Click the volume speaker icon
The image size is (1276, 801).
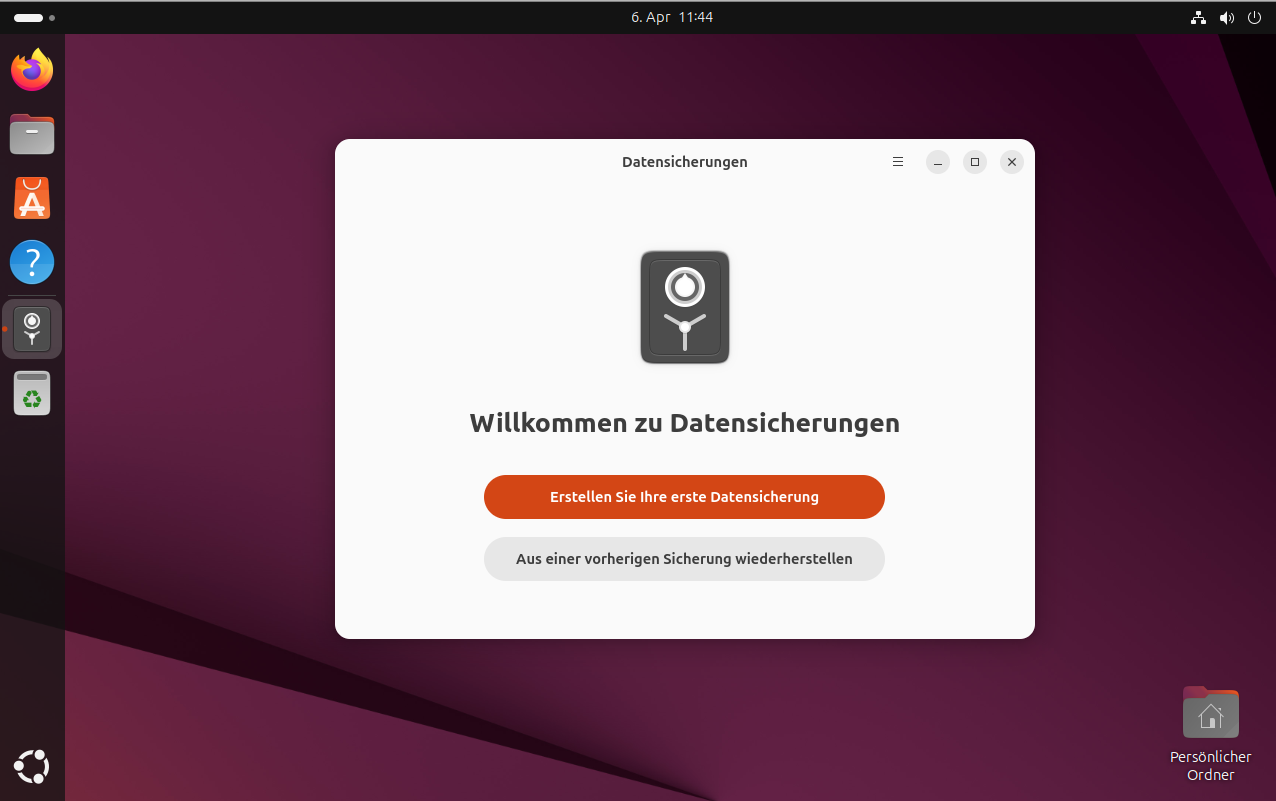click(1226, 18)
